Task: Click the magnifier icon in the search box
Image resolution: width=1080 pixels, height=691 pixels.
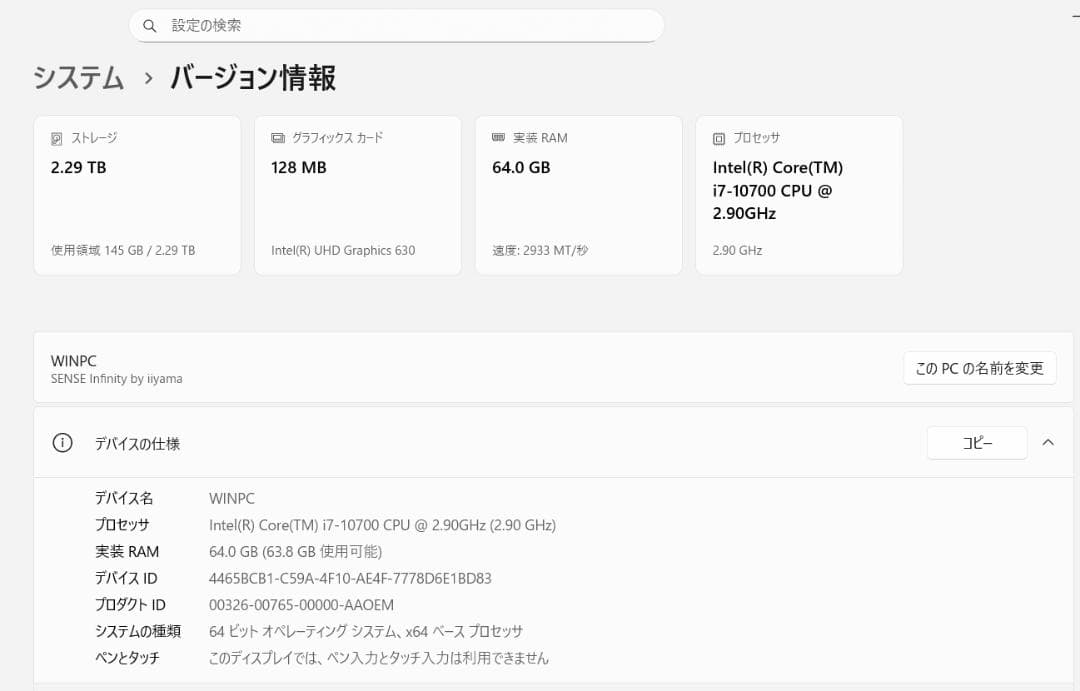Action: click(x=150, y=25)
